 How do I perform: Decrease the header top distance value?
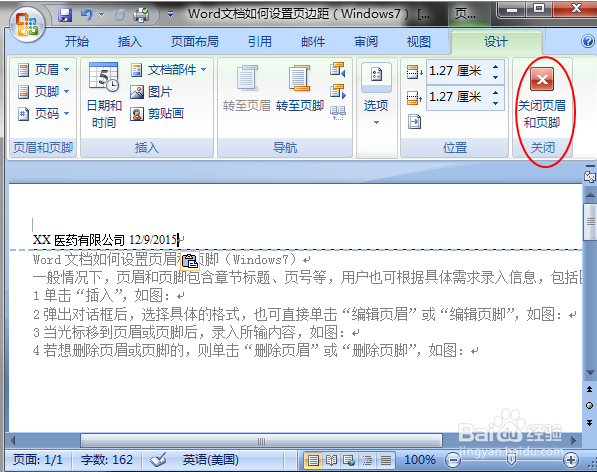(x=495, y=77)
